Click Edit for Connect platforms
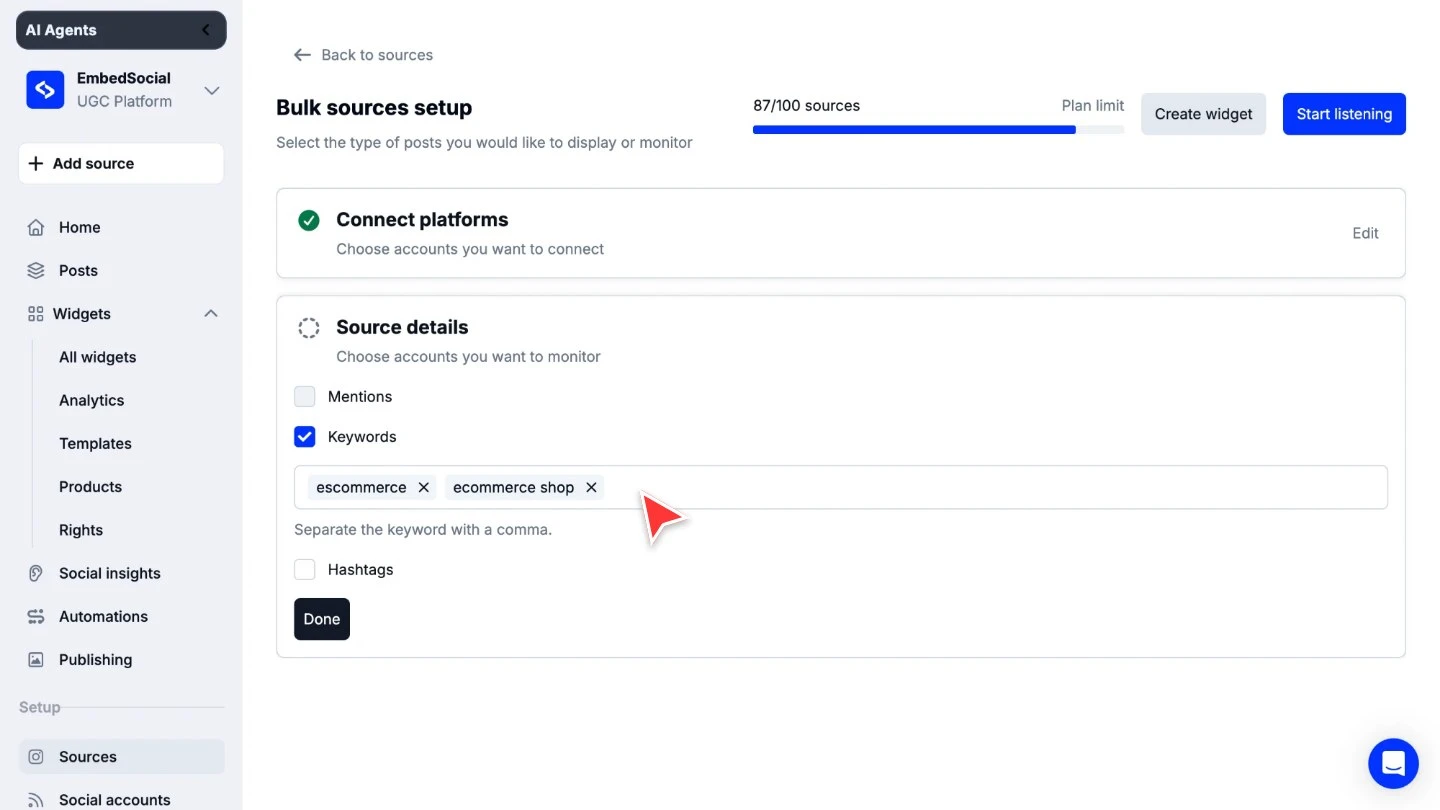This screenshot has height=810, width=1440. [x=1365, y=233]
